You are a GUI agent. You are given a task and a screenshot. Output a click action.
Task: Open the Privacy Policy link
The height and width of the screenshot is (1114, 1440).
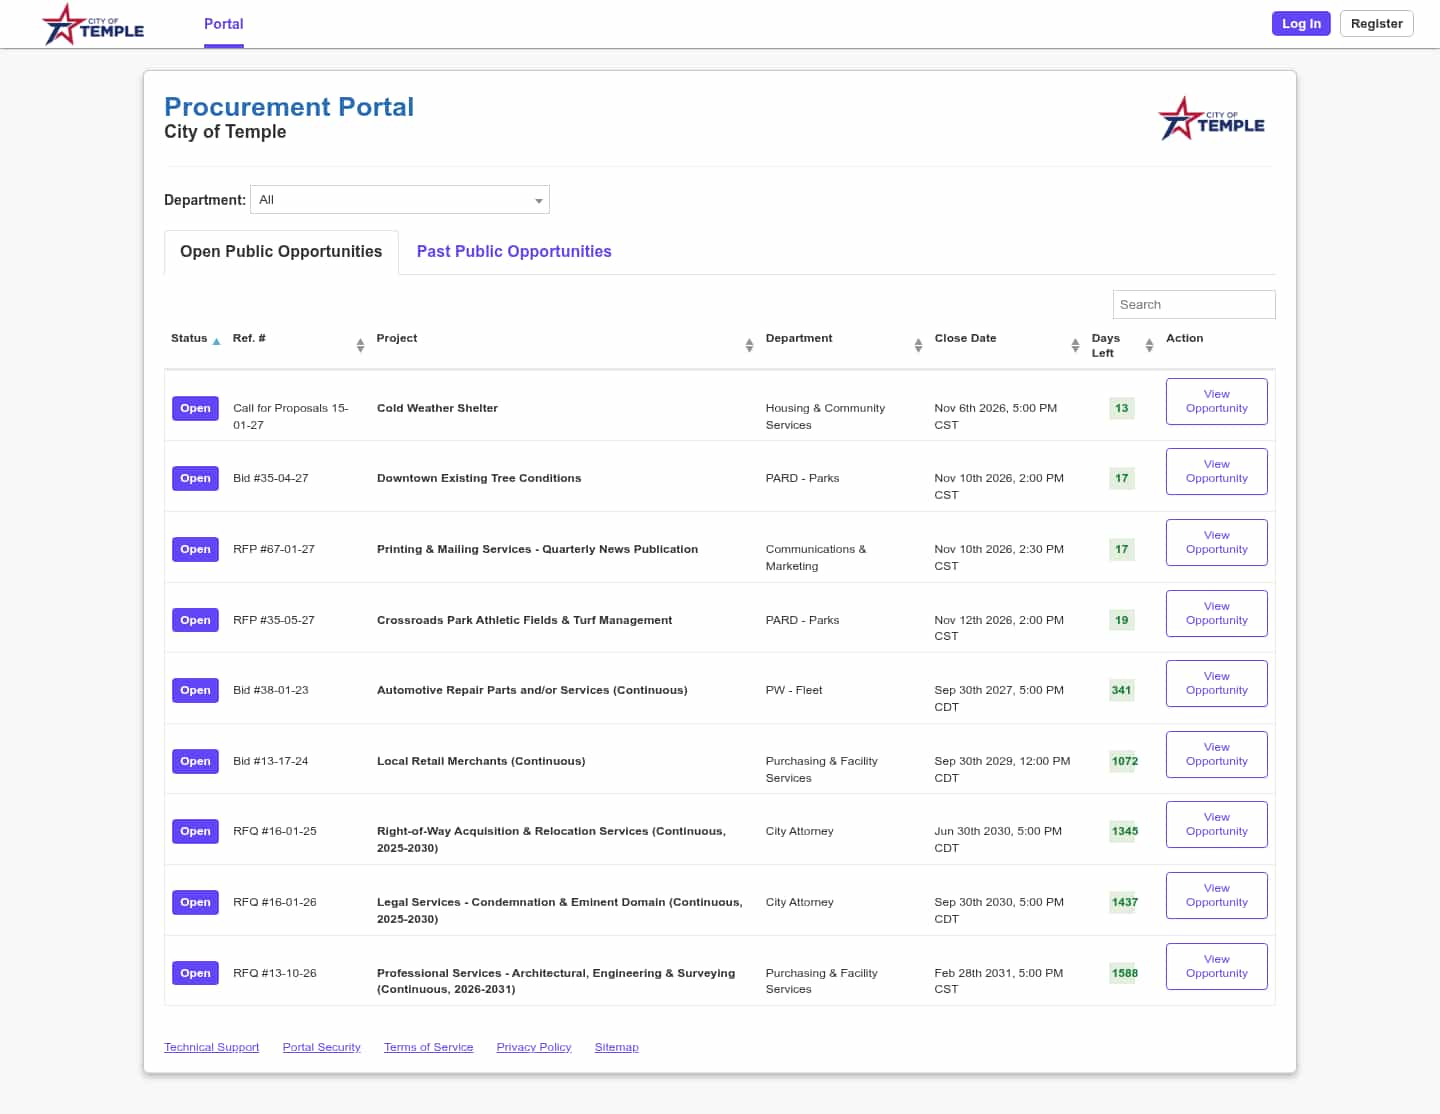coord(533,1047)
